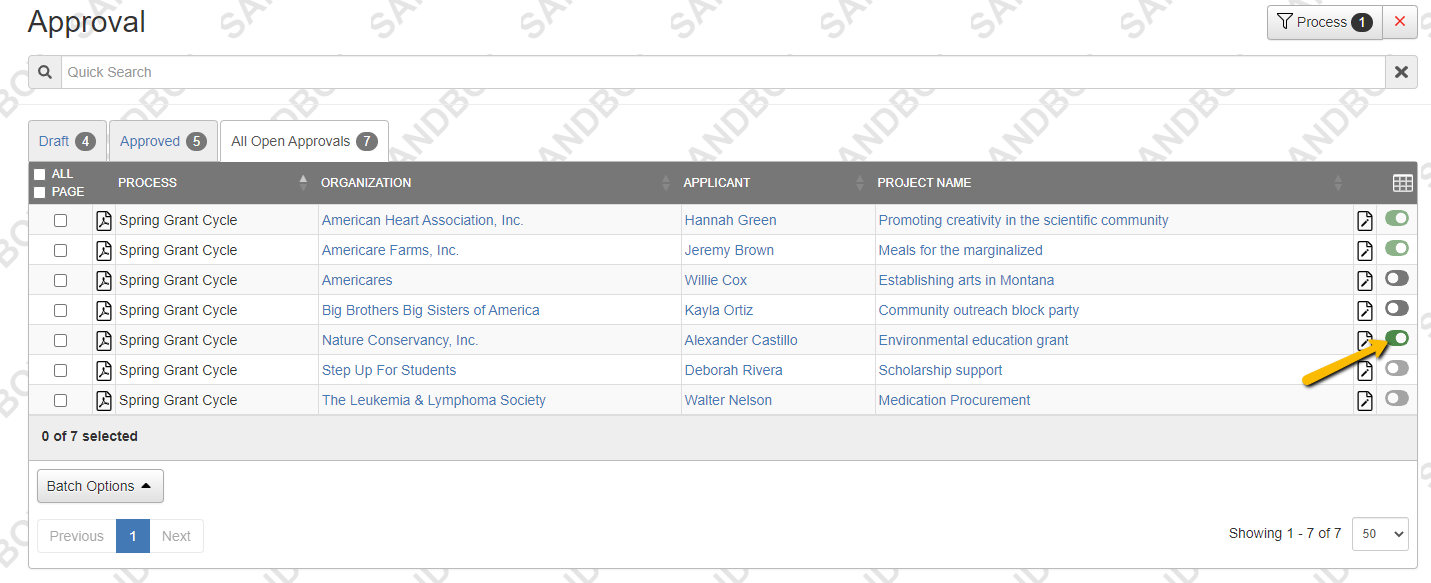Enable the toggle on the Americares row
The image size is (1431, 583).
click(1396, 278)
